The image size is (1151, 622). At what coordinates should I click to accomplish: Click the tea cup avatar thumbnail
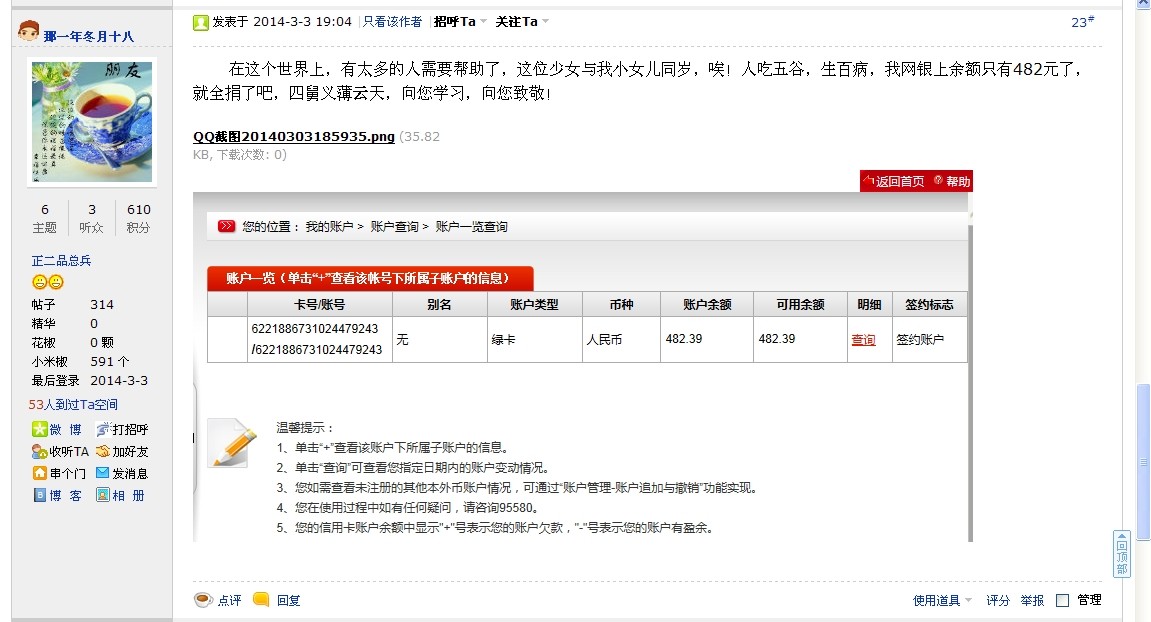[x=92, y=122]
